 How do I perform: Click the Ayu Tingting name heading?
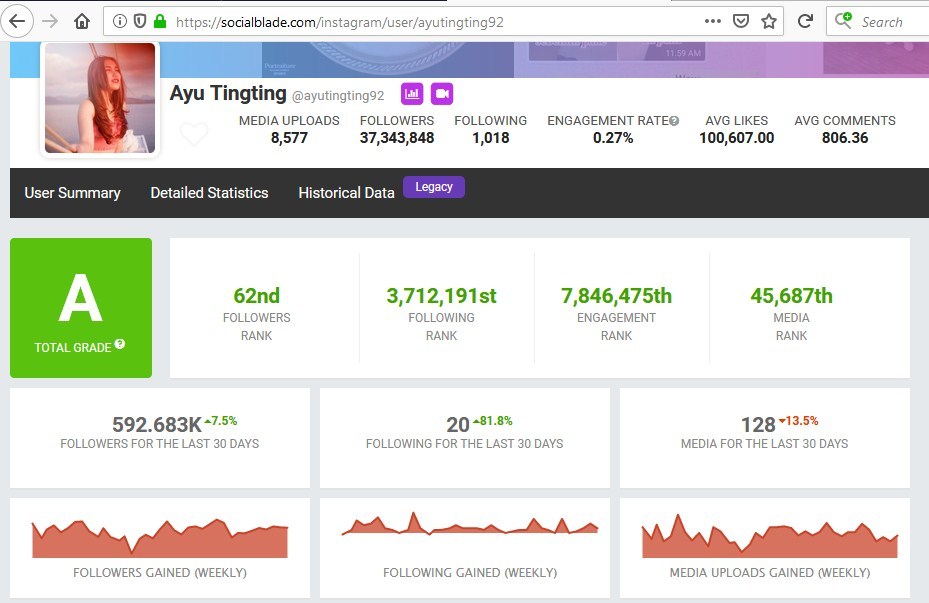pyautogui.click(x=228, y=93)
